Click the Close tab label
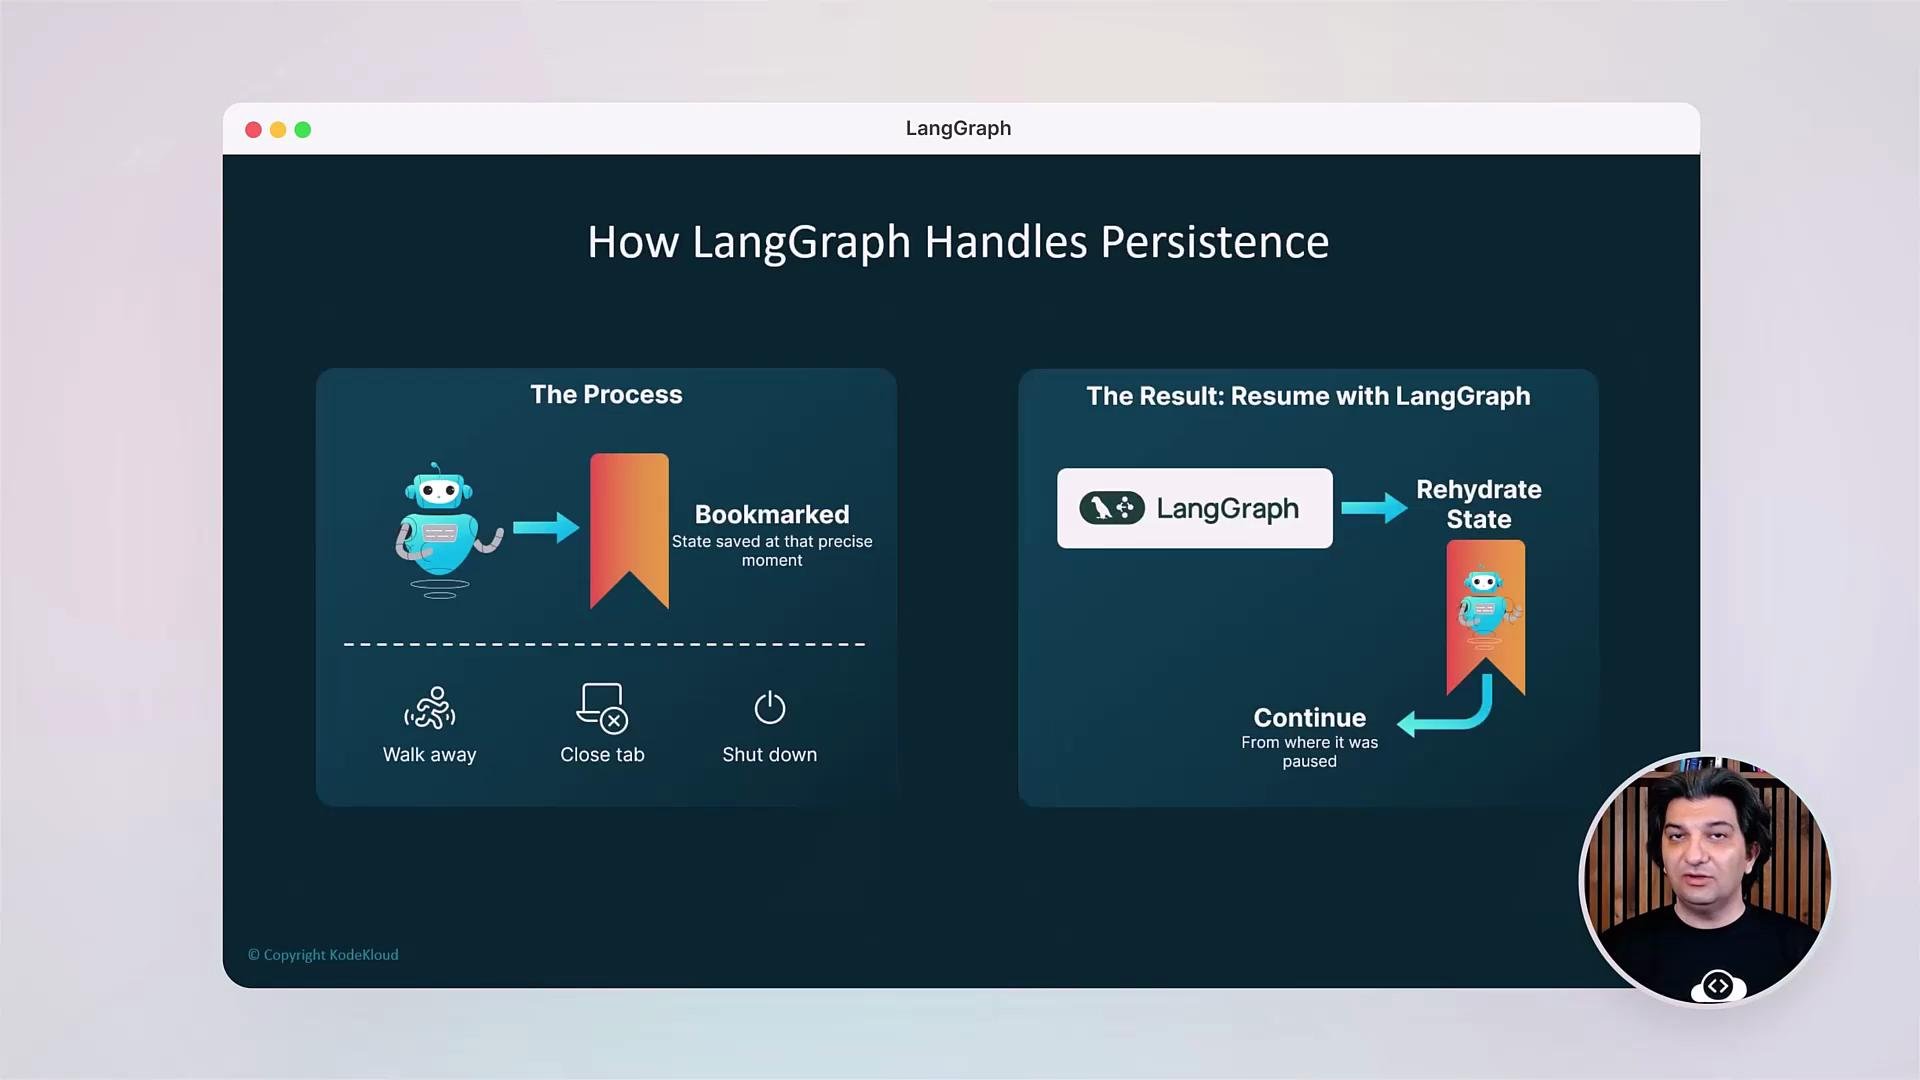The width and height of the screenshot is (1920, 1080). 602,755
